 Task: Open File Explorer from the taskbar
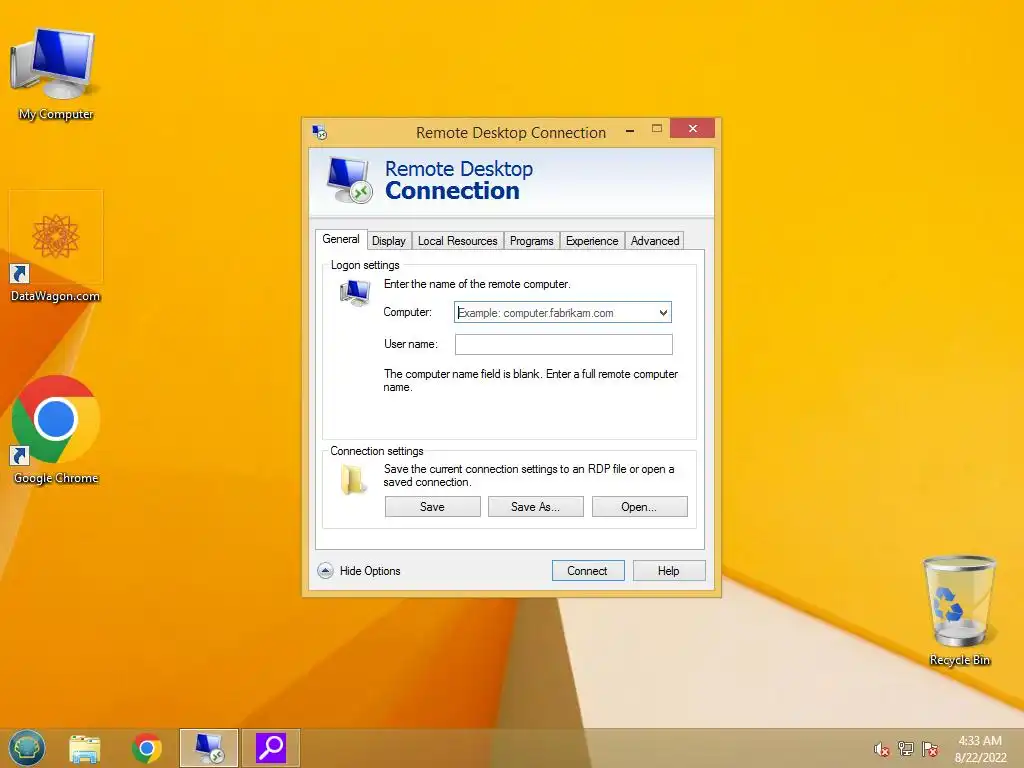click(85, 748)
